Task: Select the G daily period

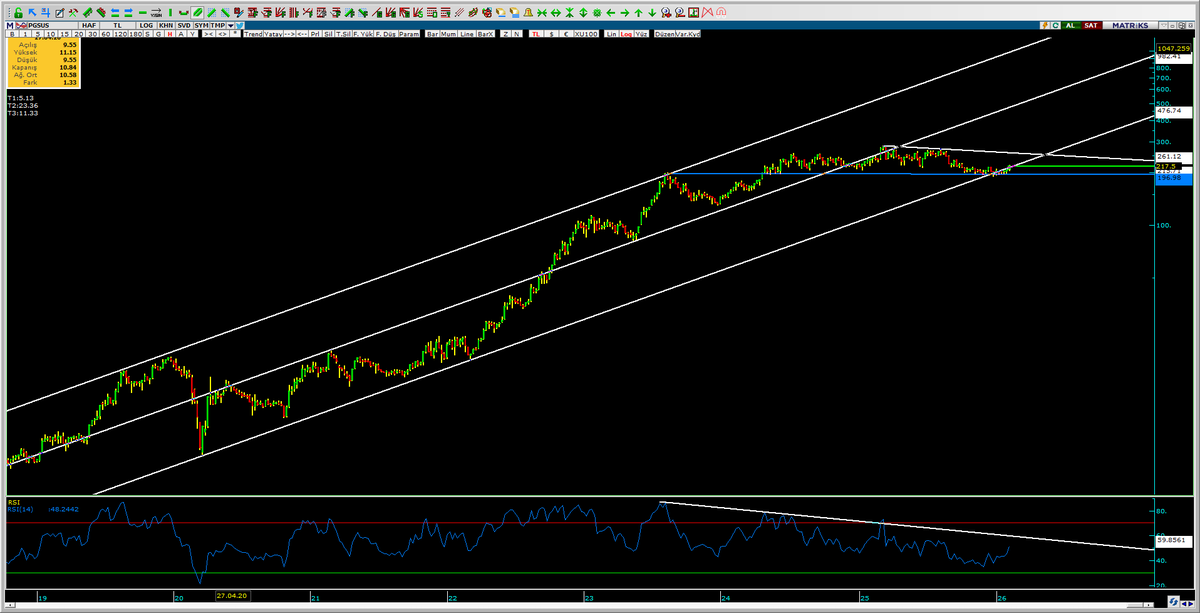Action: [x=158, y=34]
